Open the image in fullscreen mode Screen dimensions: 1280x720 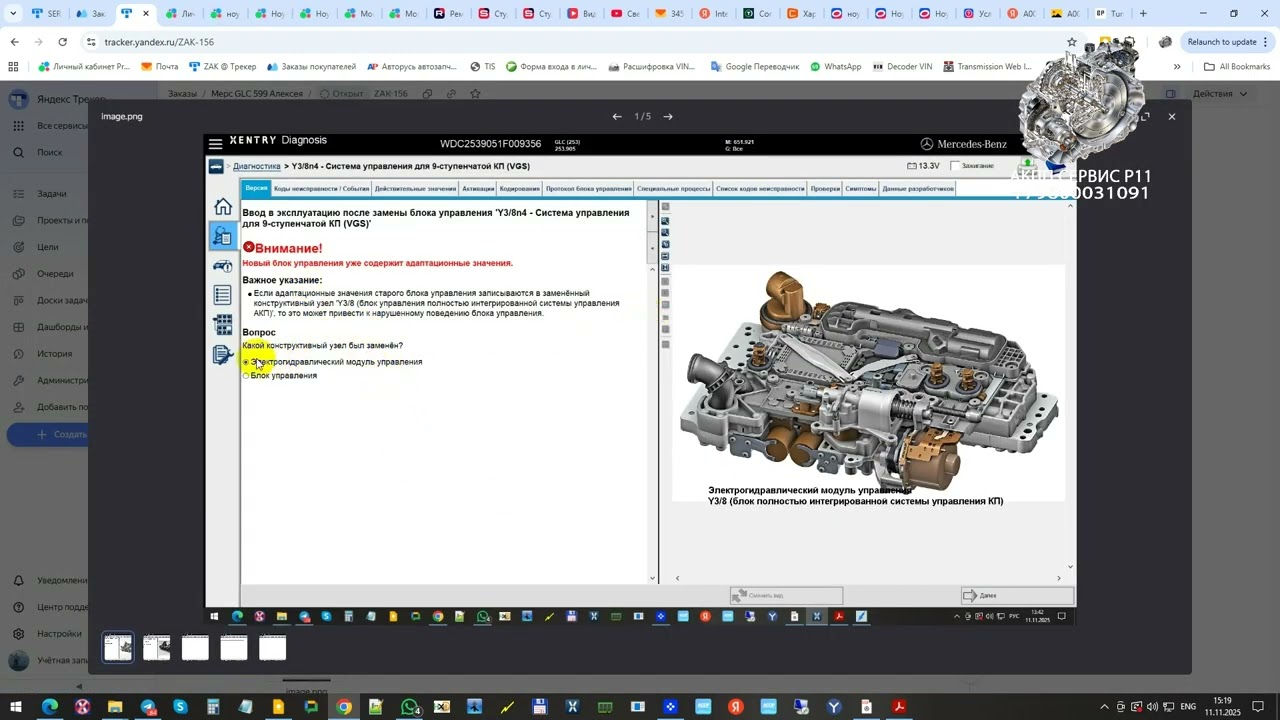click(x=1145, y=117)
